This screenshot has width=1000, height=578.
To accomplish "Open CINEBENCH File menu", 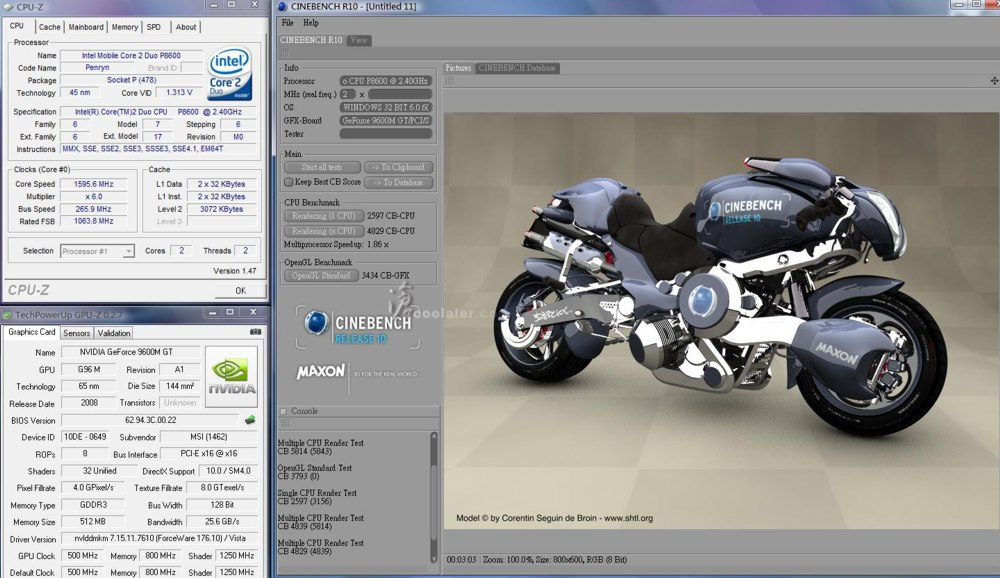I will tap(288, 23).
